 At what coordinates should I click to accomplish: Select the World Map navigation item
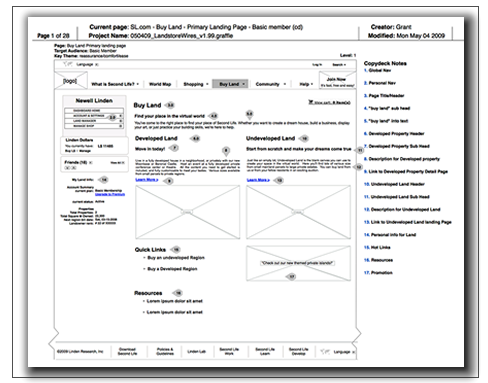point(160,84)
